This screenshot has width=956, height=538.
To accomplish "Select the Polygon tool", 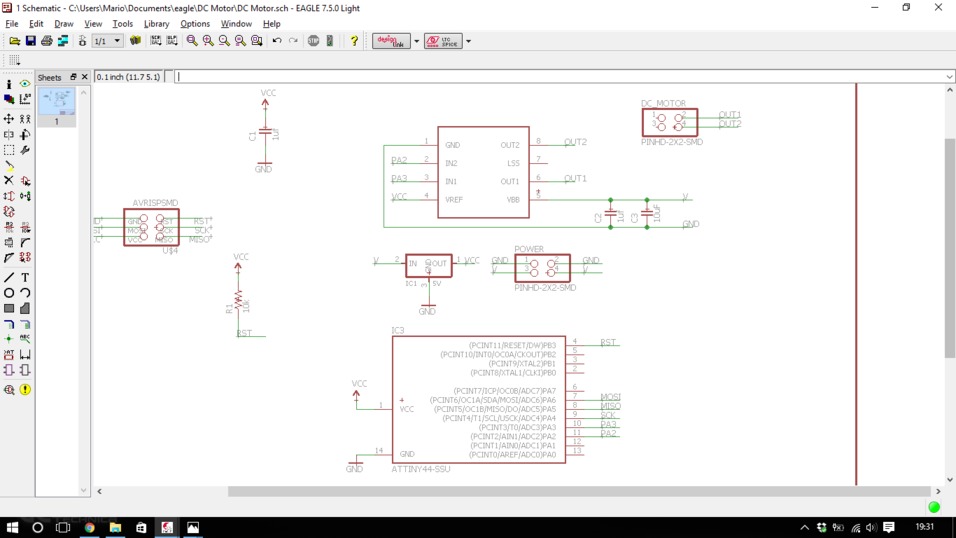I will pos(25,309).
